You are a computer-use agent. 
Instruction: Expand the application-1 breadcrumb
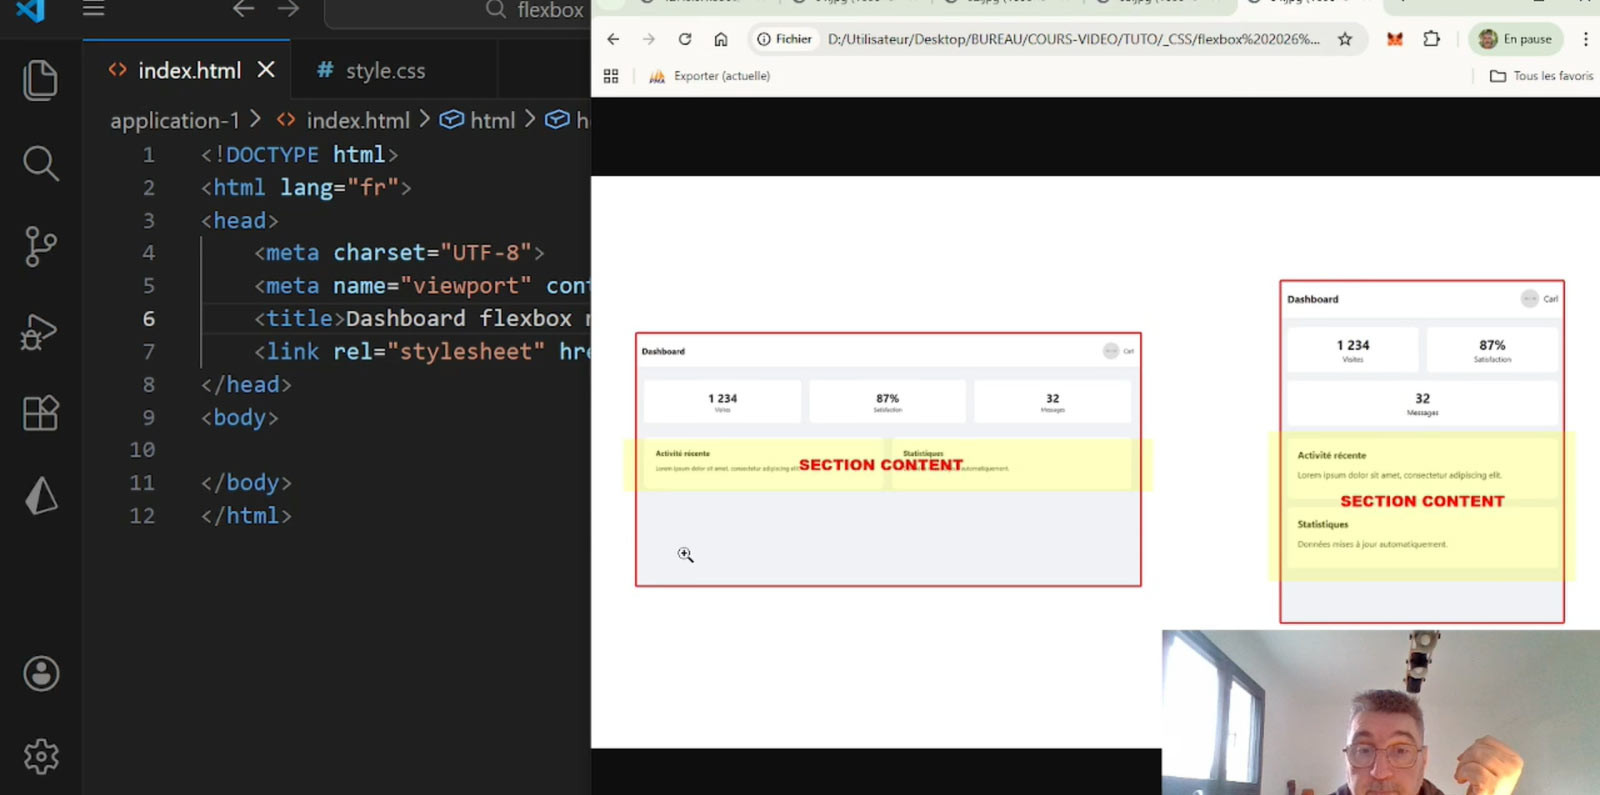point(174,121)
